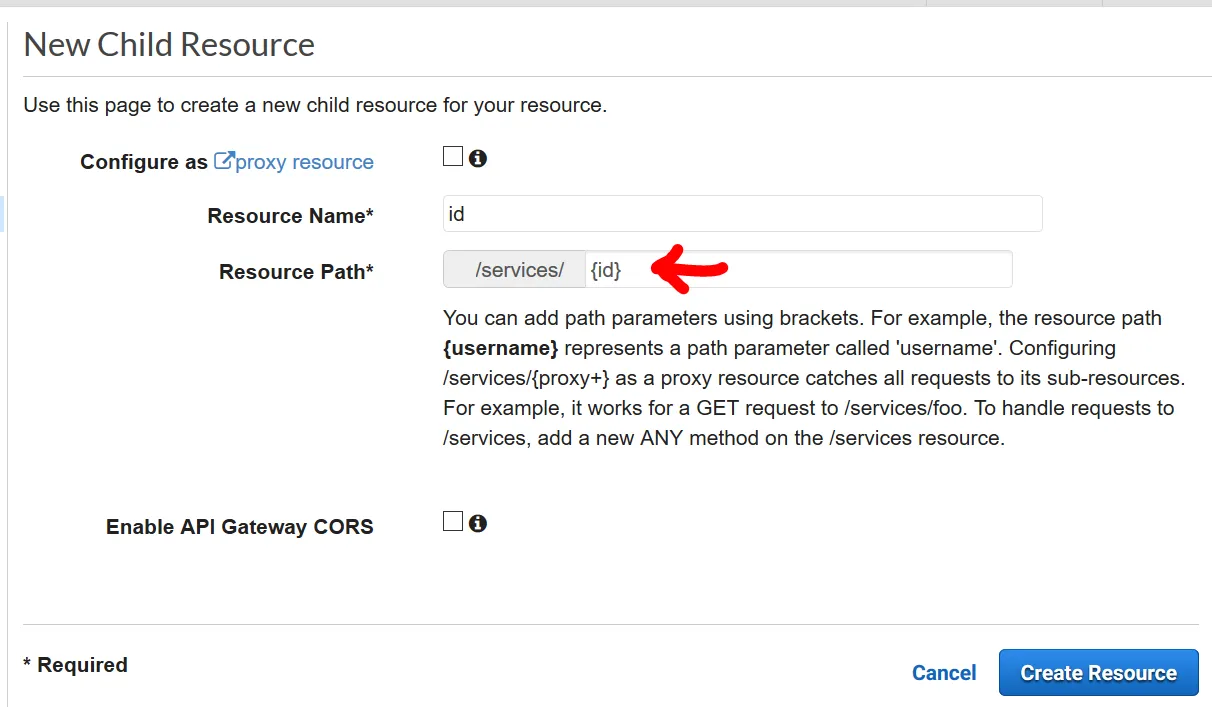Click the Resource Name* label
Screen dimensions: 1212x707
tap(290, 216)
